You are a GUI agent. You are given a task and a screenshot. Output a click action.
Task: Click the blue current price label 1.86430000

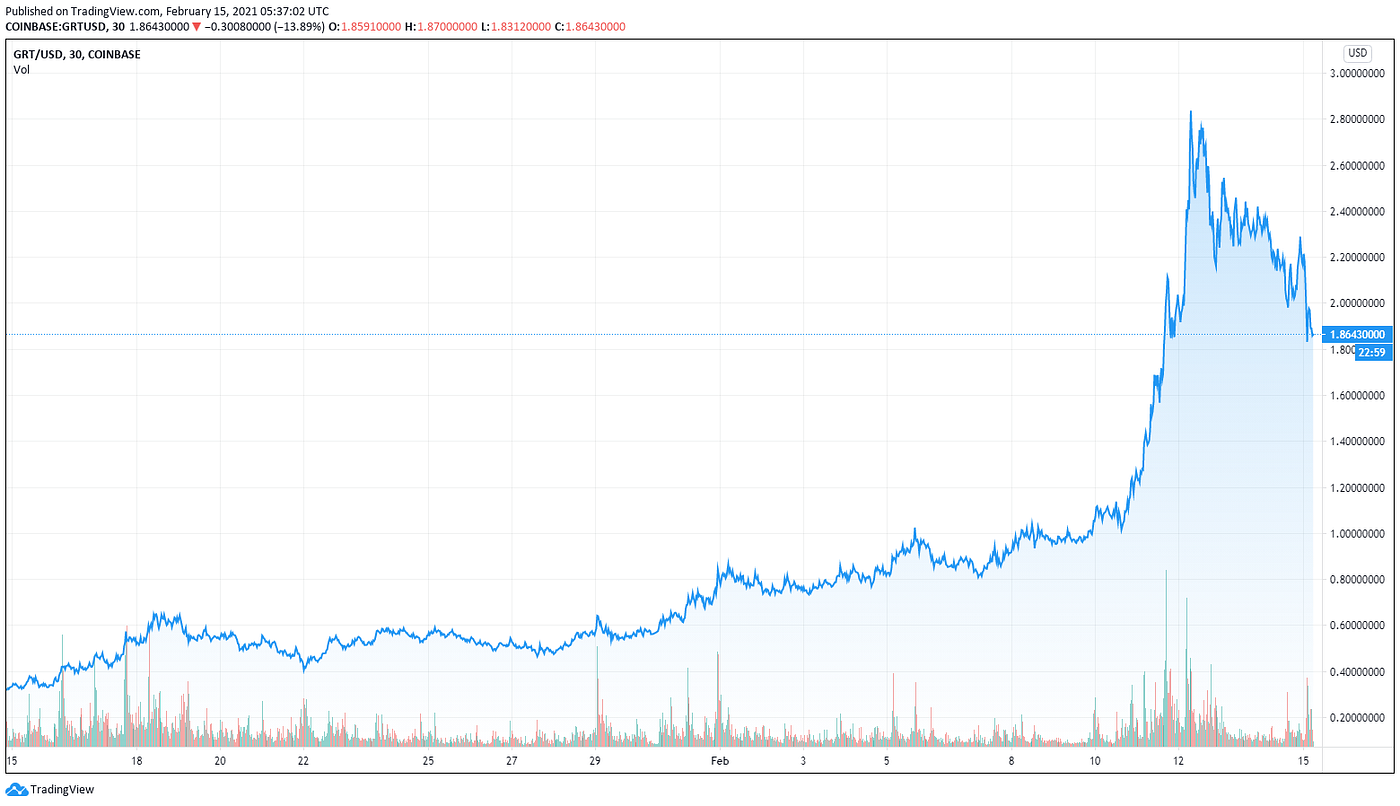tap(1358, 333)
